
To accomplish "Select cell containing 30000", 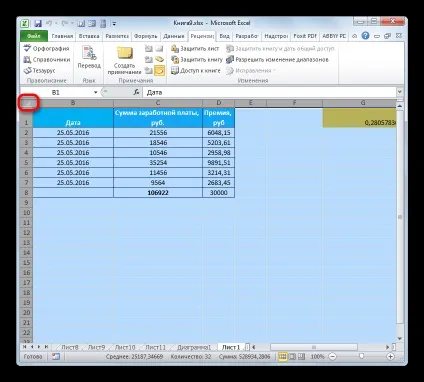I will pyautogui.click(x=218, y=193).
